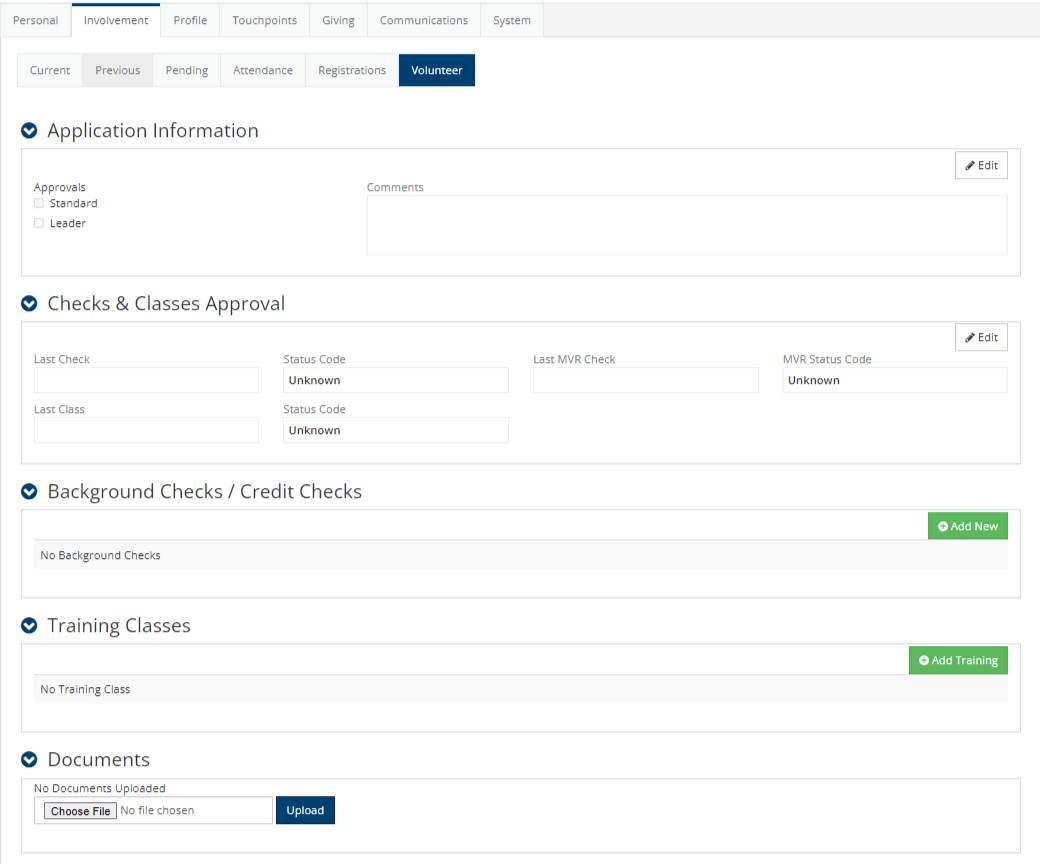Edit the Application Information section
Screen dimensions: 1040x865
(x=982, y=165)
